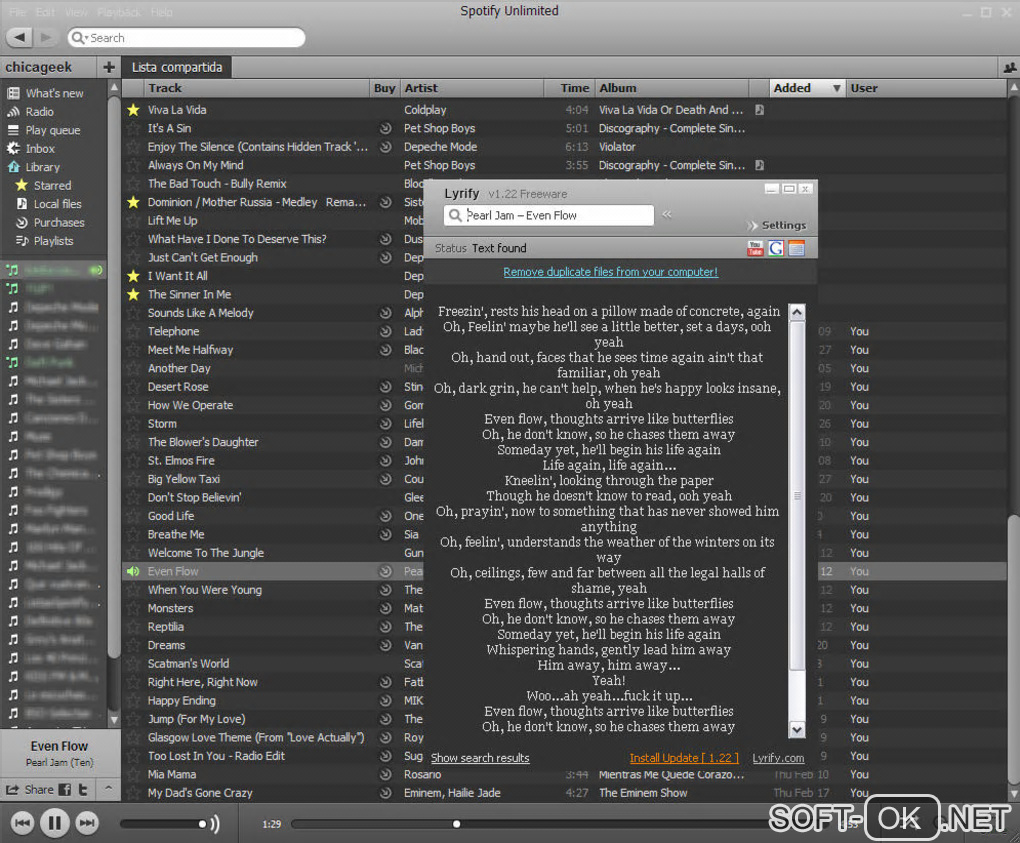
Task: Star the Always On My Mind track
Action: 133,165
